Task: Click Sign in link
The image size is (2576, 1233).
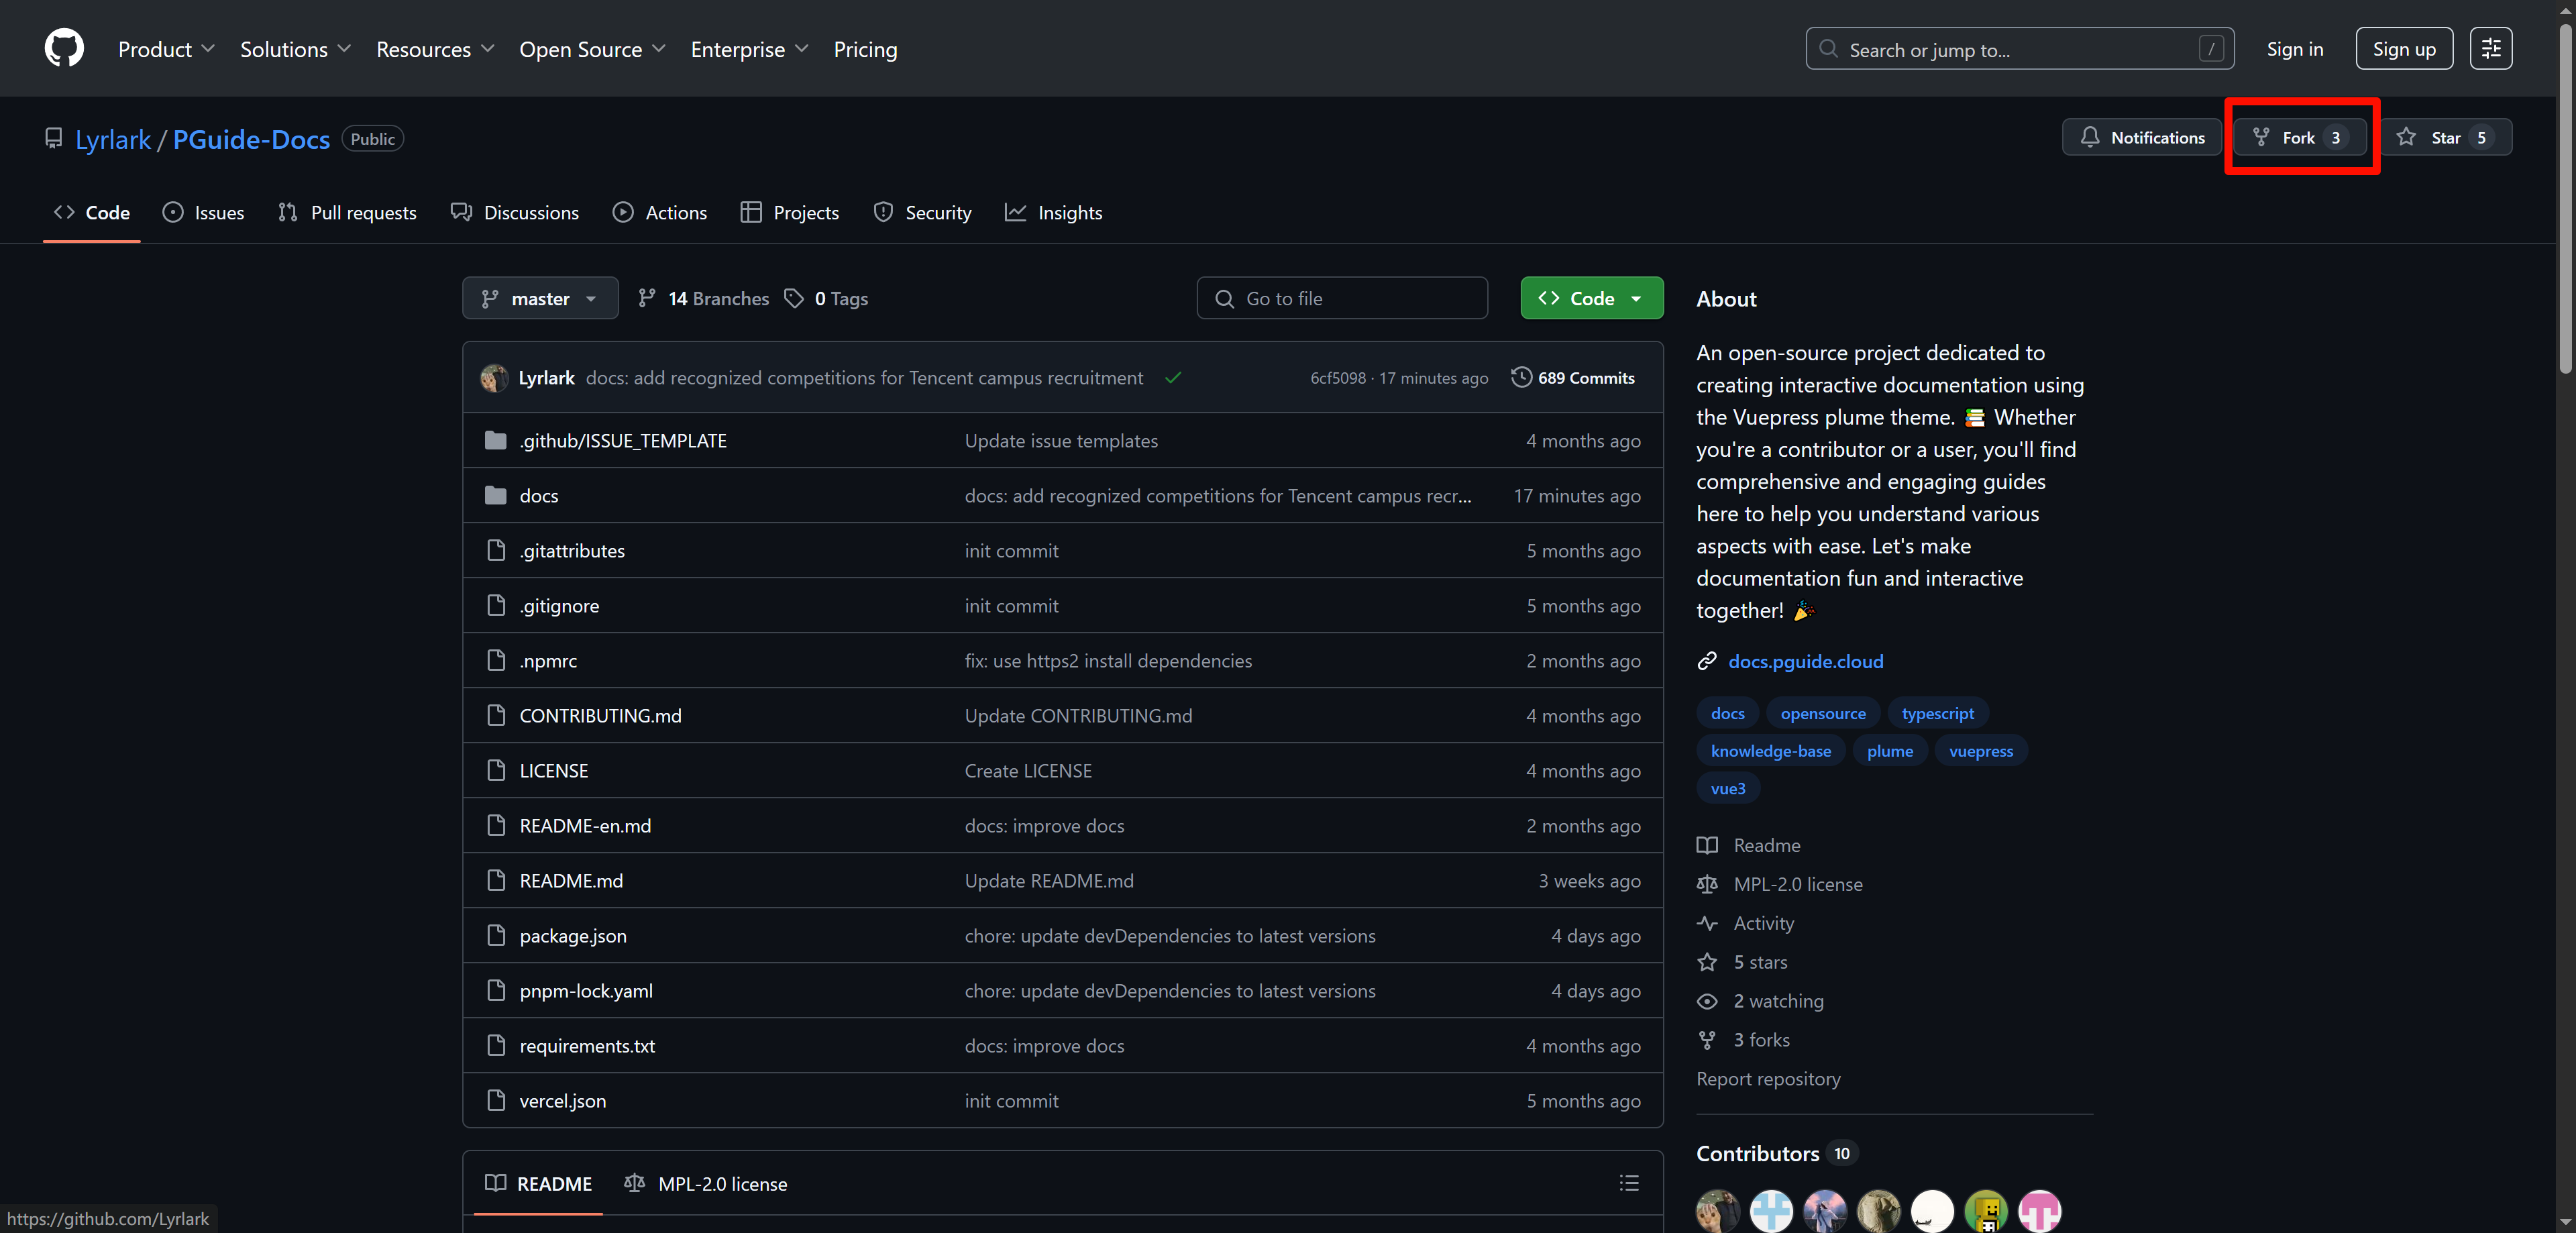Action: [2294, 49]
